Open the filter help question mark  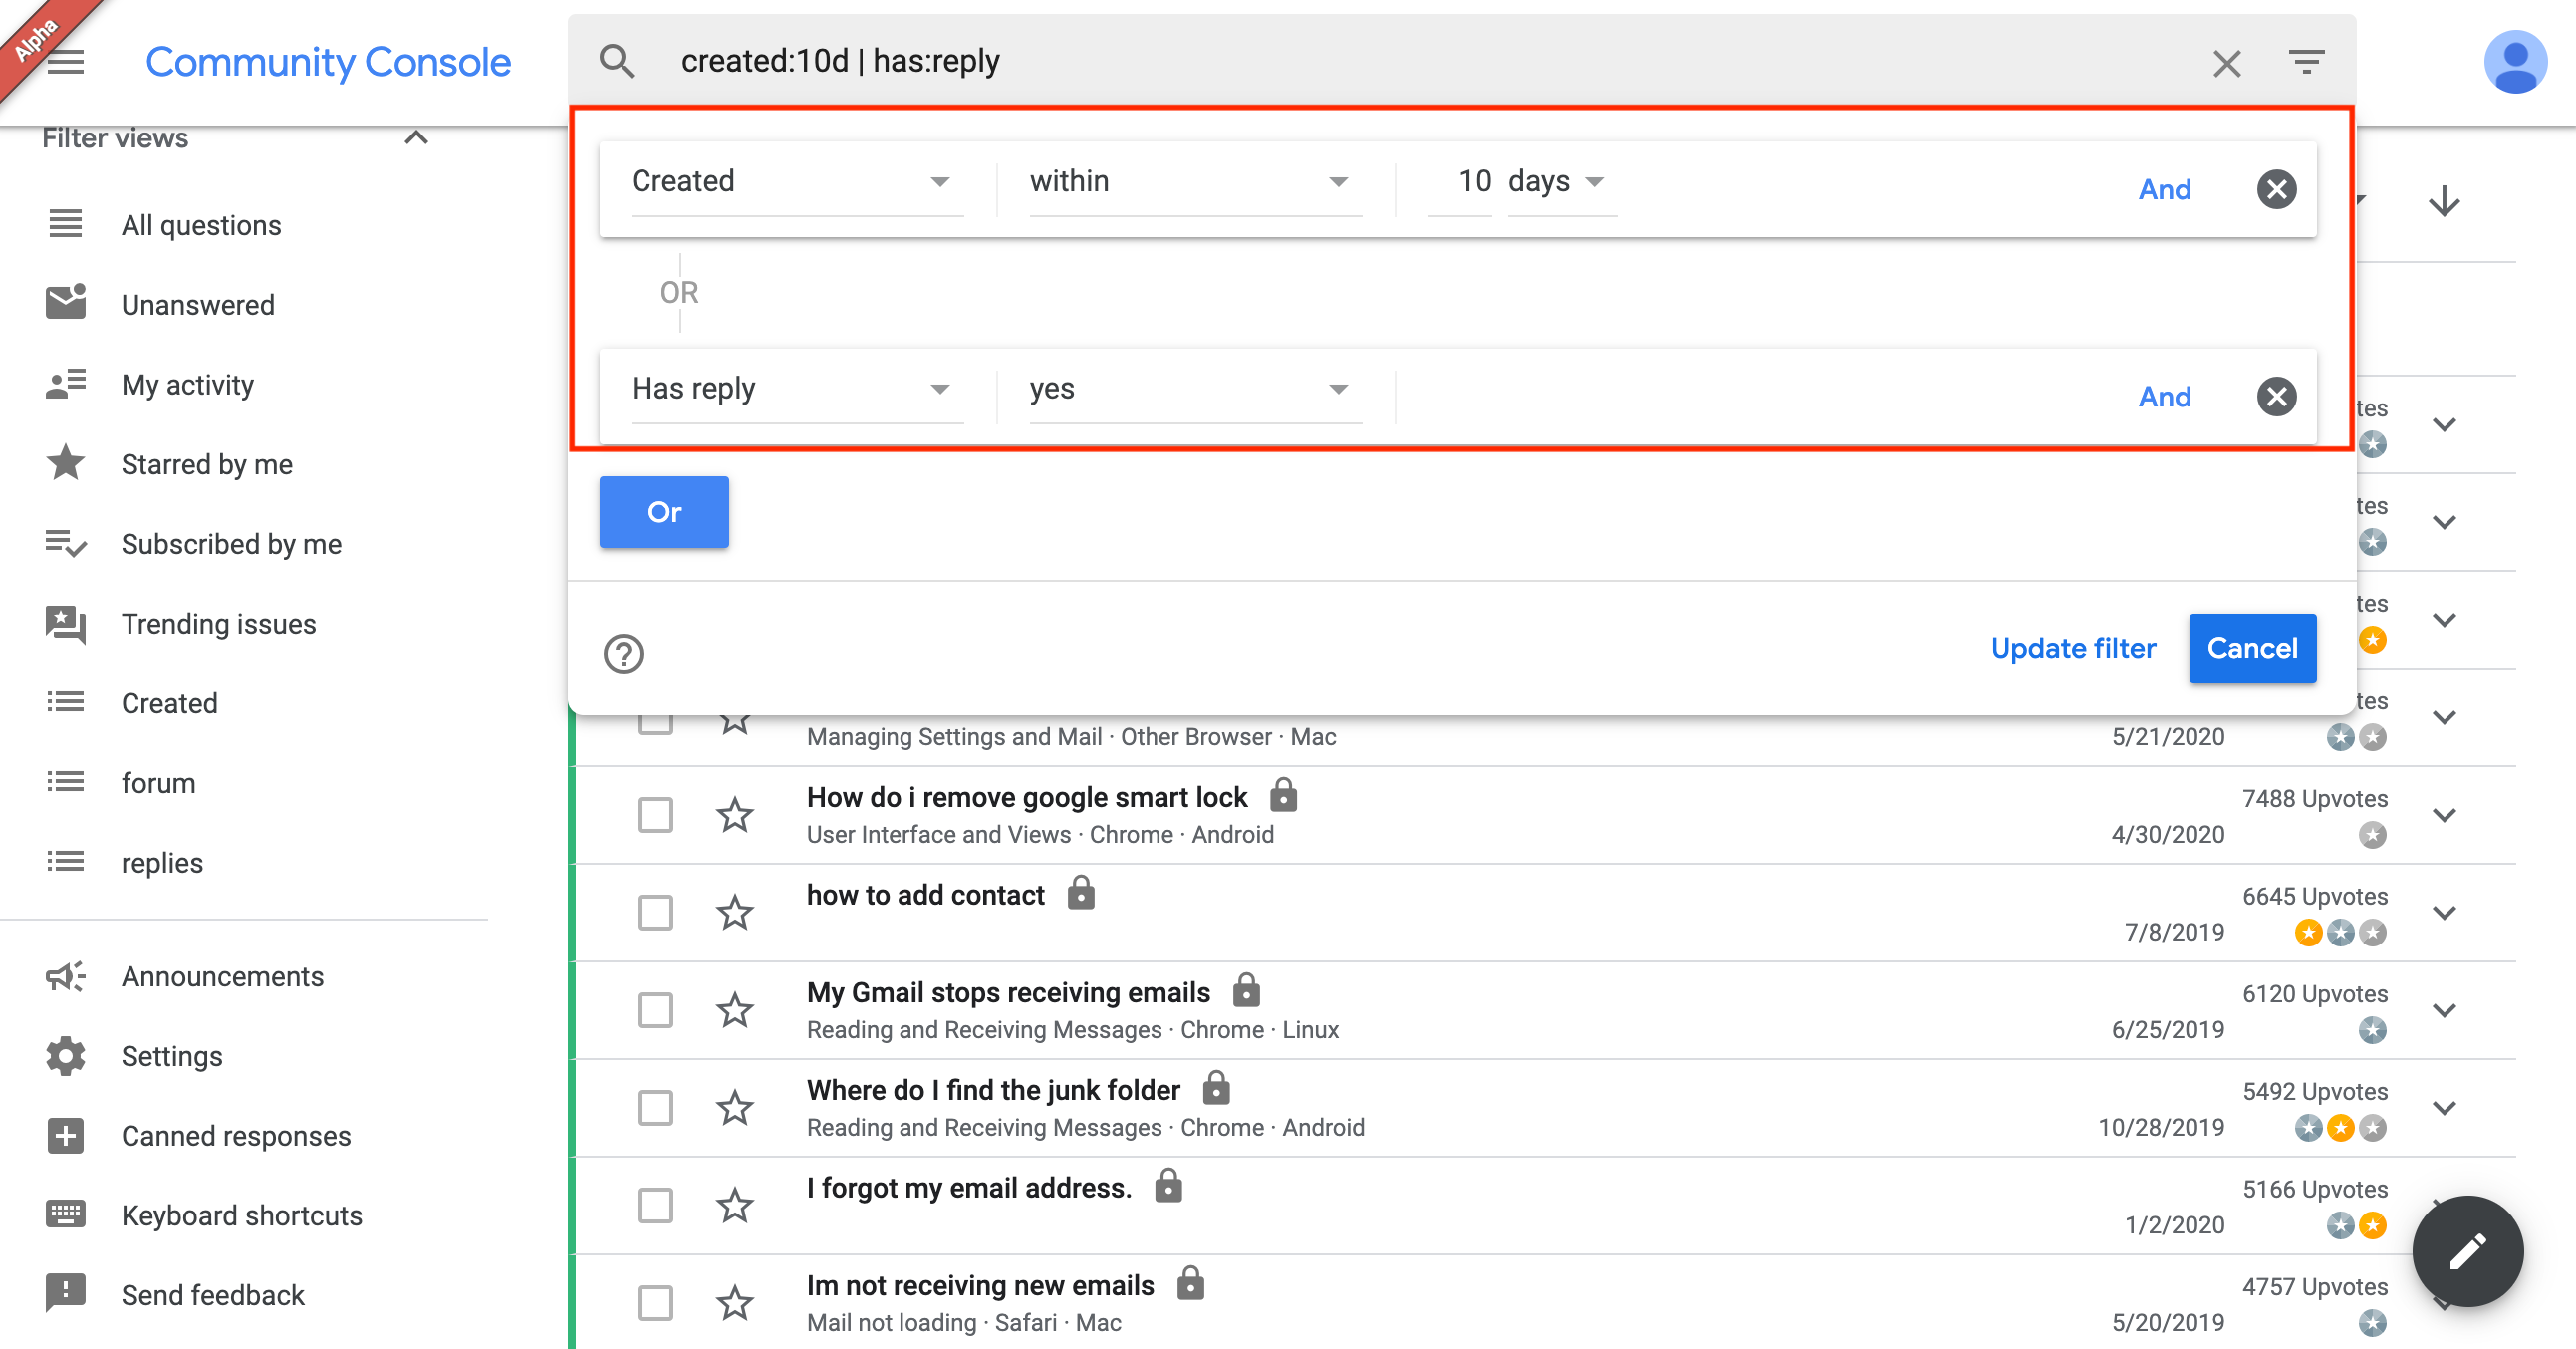pyautogui.click(x=623, y=653)
